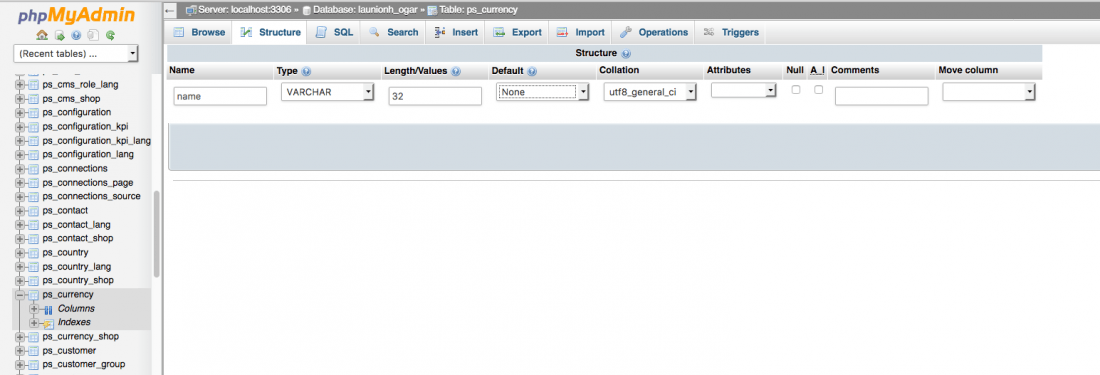Open the Attributes dropdown
This screenshot has height=375, width=1100.
click(744, 90)
